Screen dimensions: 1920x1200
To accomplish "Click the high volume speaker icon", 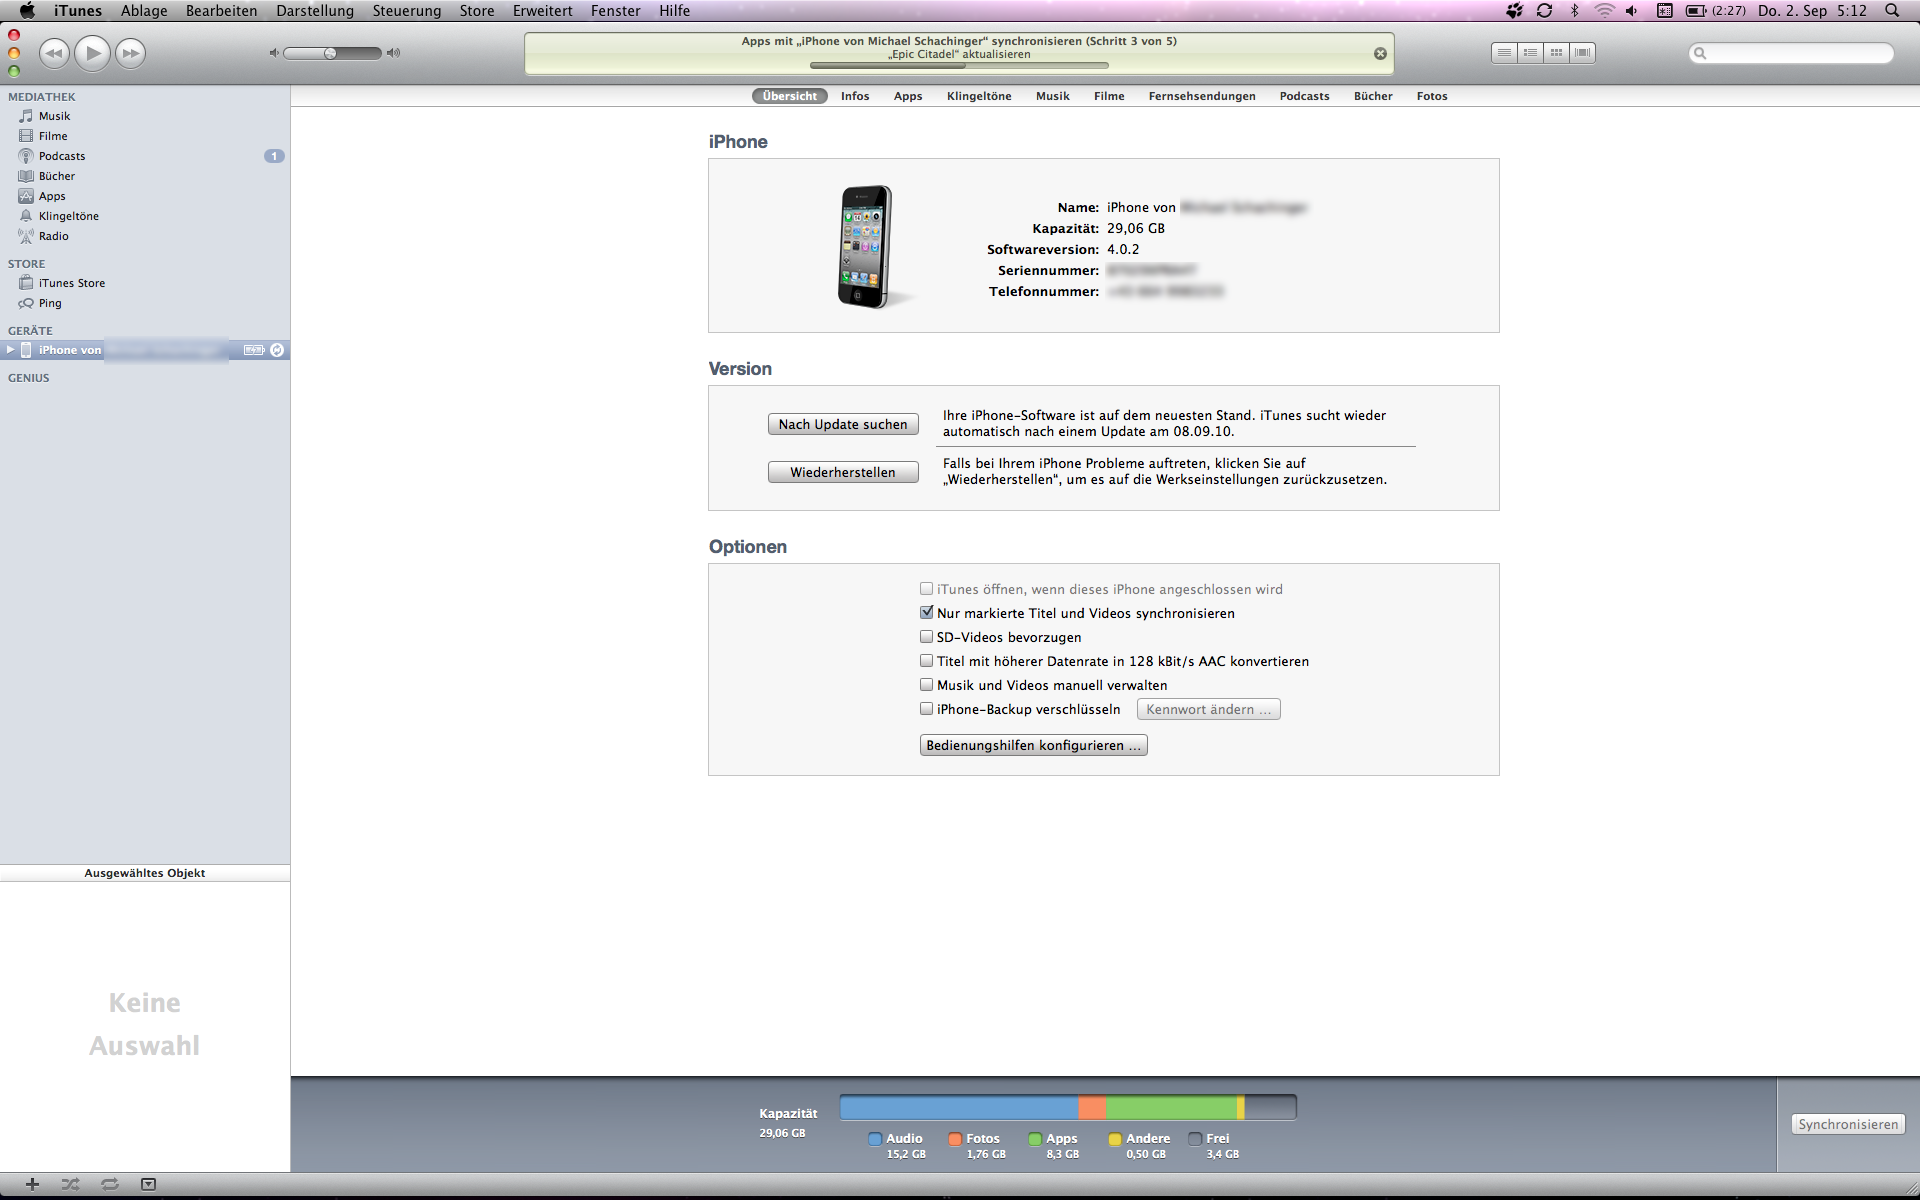I will tap(394, 53).
